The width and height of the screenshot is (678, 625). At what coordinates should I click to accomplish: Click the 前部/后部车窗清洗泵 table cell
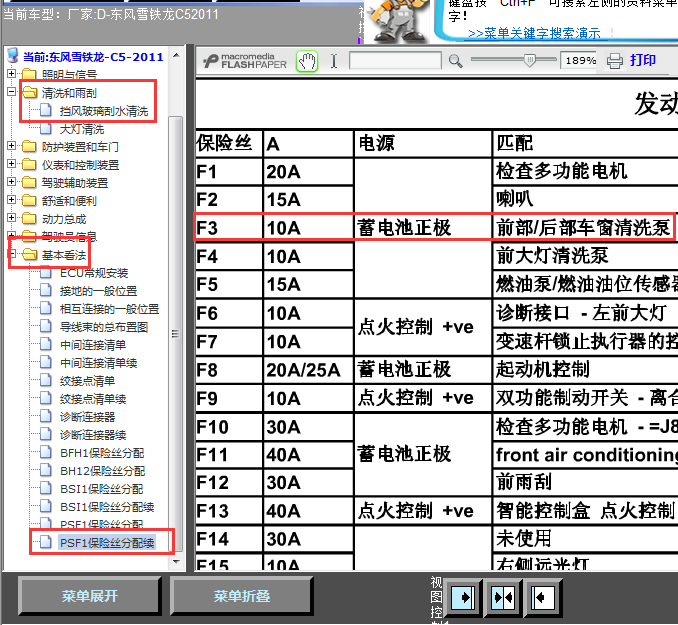click(583, 228)
